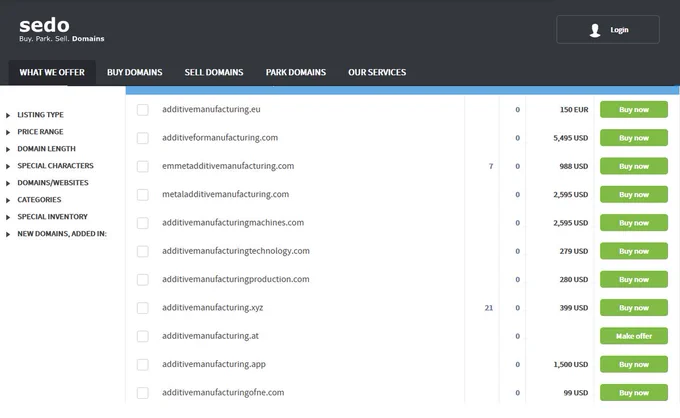Check the box for additivemanufacturingmachines.com
680x418 pixels.
coord(143,223)
